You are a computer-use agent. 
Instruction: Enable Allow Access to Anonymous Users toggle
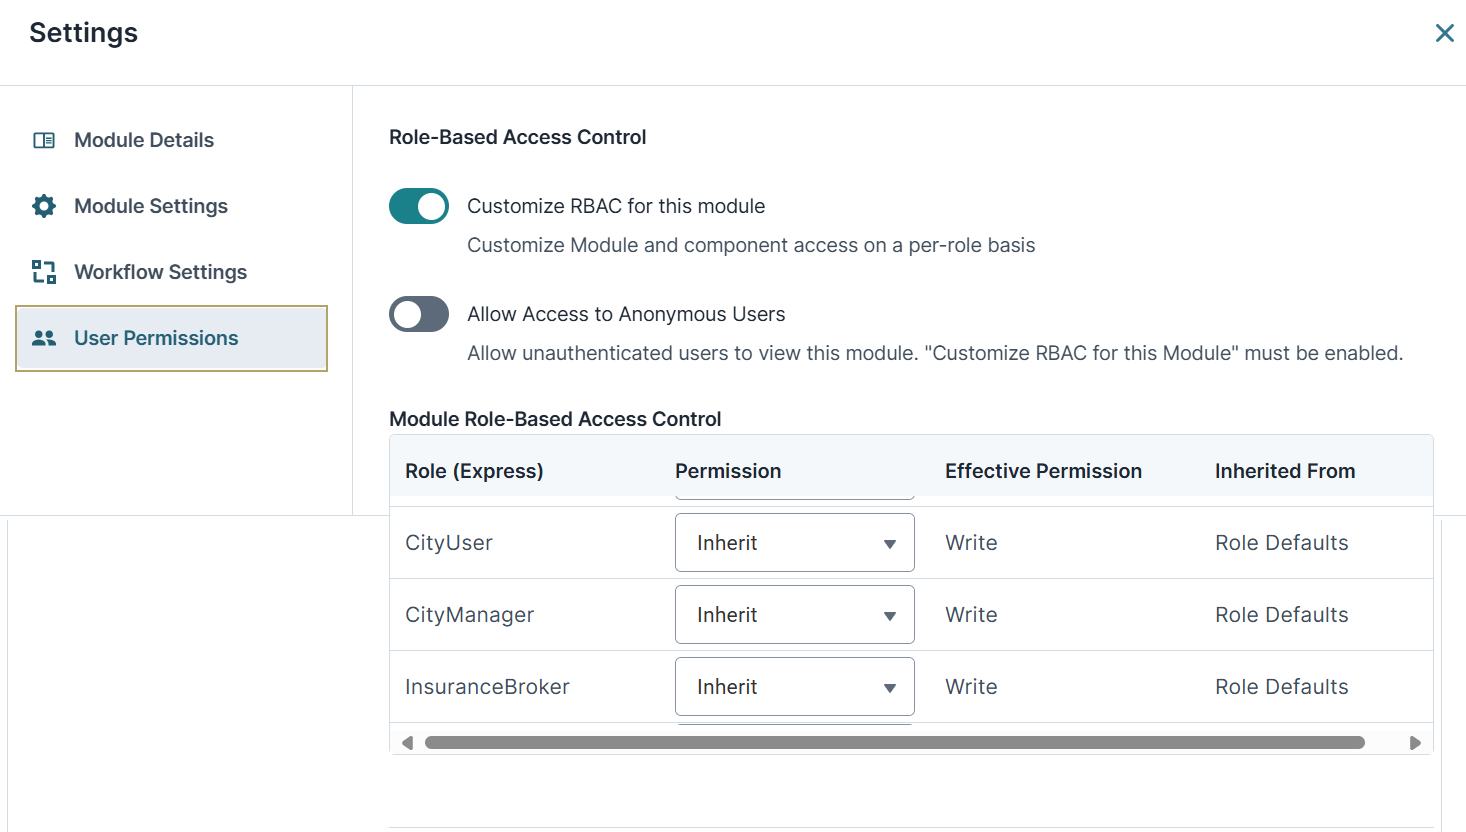click(419, 314)
